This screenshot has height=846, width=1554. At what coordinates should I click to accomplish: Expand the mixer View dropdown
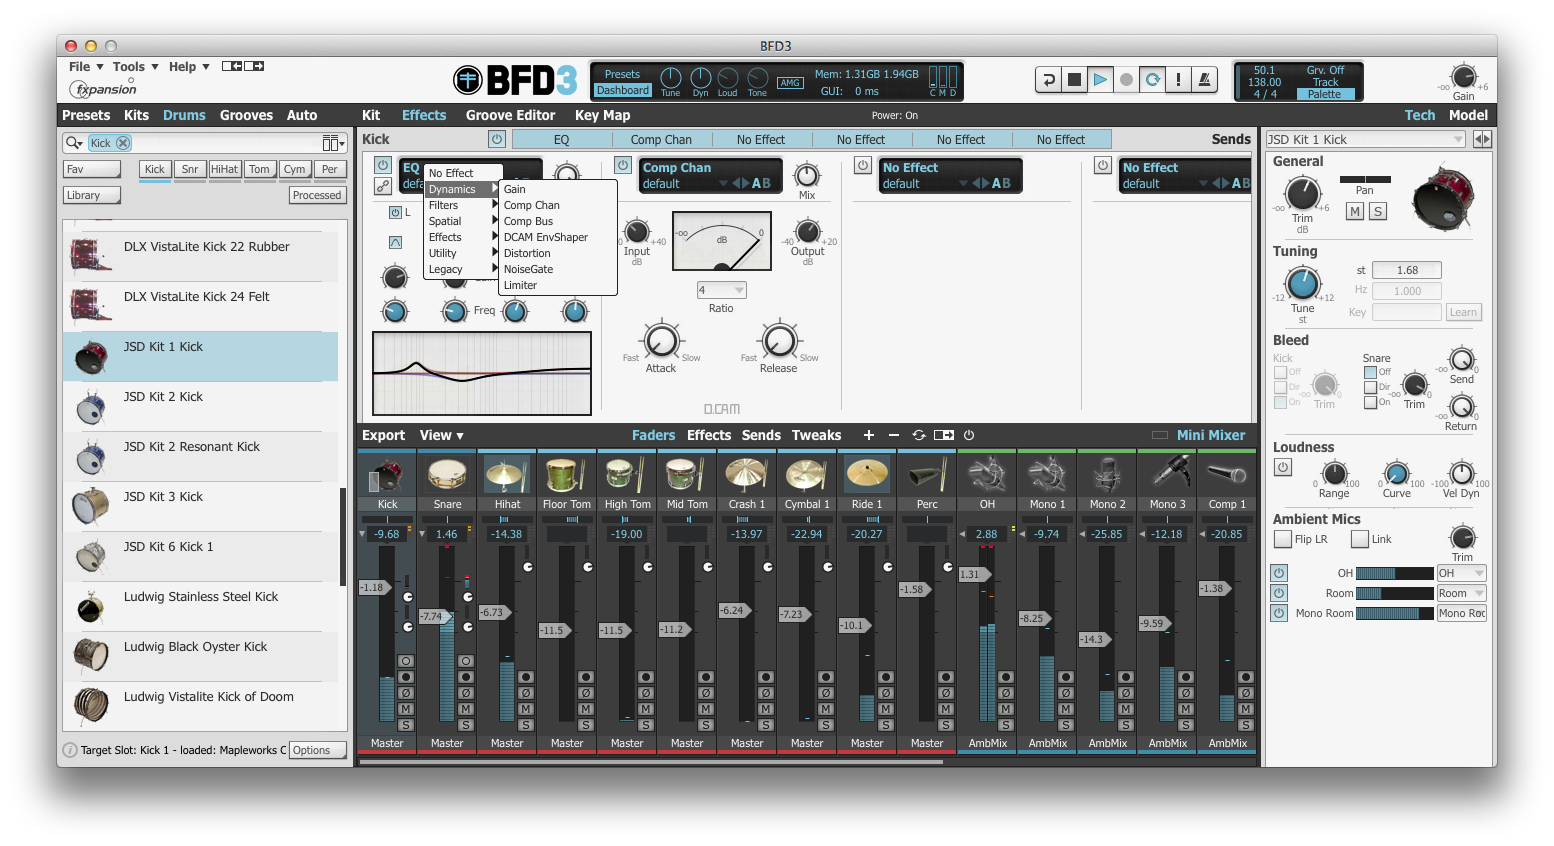click(441, 435)
